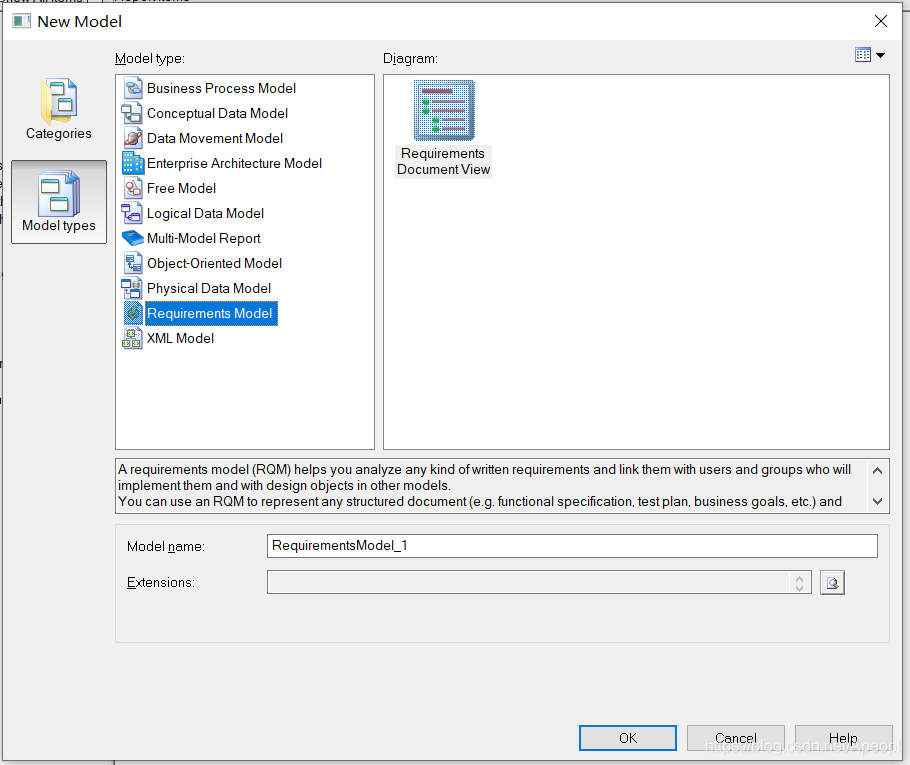Click the requirements model description text
910x765 pixels.
click(x=484, y=485)
